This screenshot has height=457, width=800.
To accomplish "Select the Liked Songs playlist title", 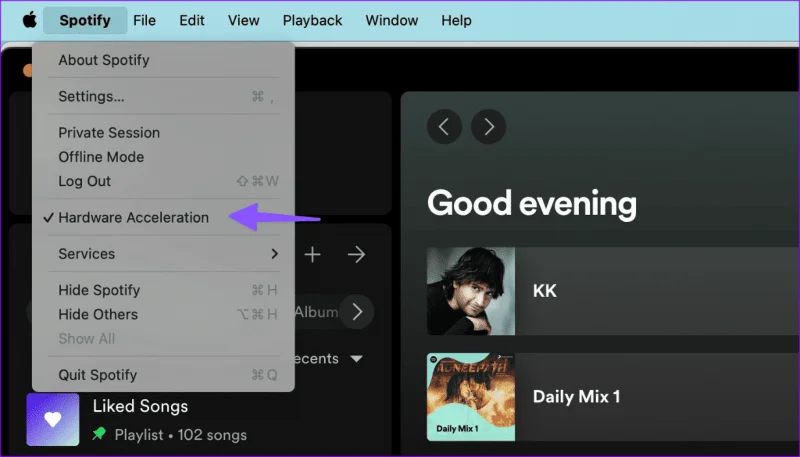I will pyautogui.click(x=140, y=407).
